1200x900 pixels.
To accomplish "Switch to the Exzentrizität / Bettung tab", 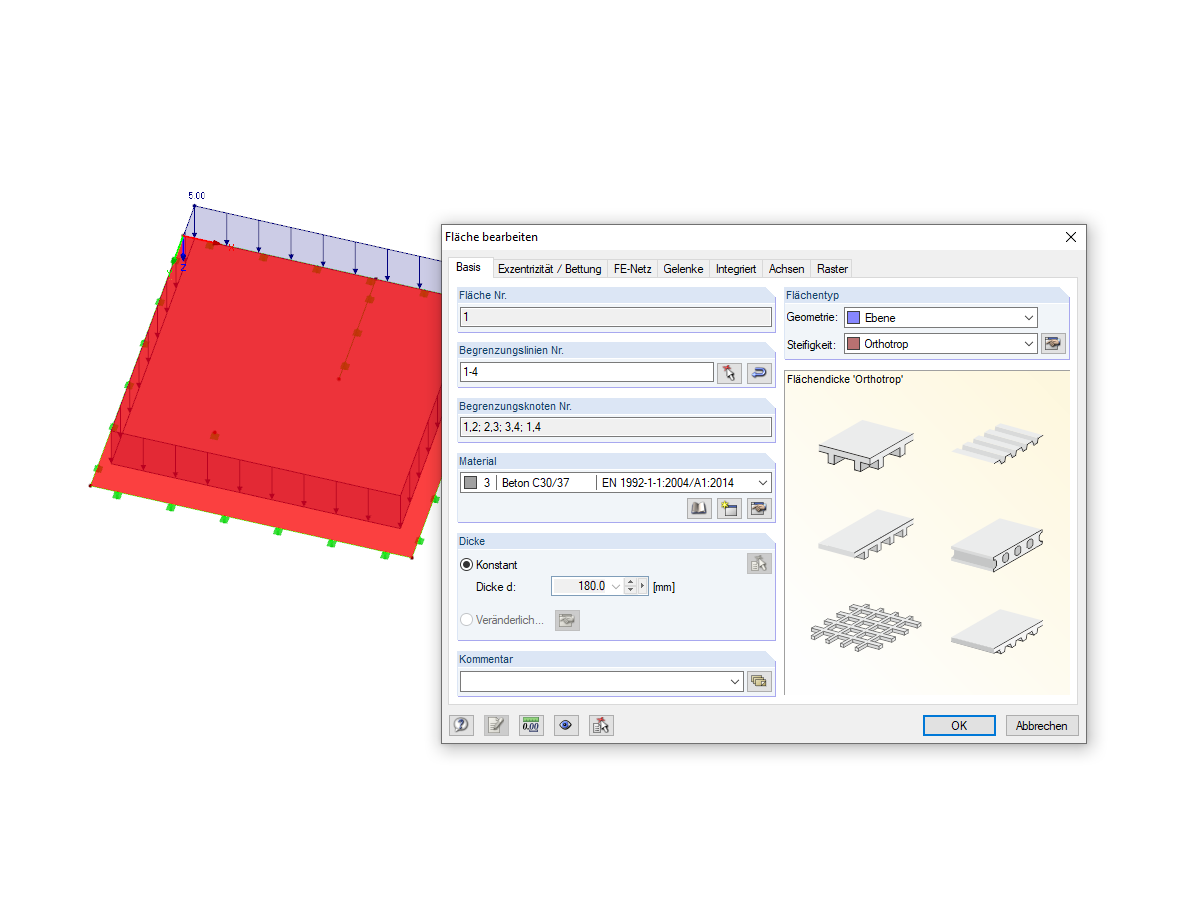I will [549, 269].
